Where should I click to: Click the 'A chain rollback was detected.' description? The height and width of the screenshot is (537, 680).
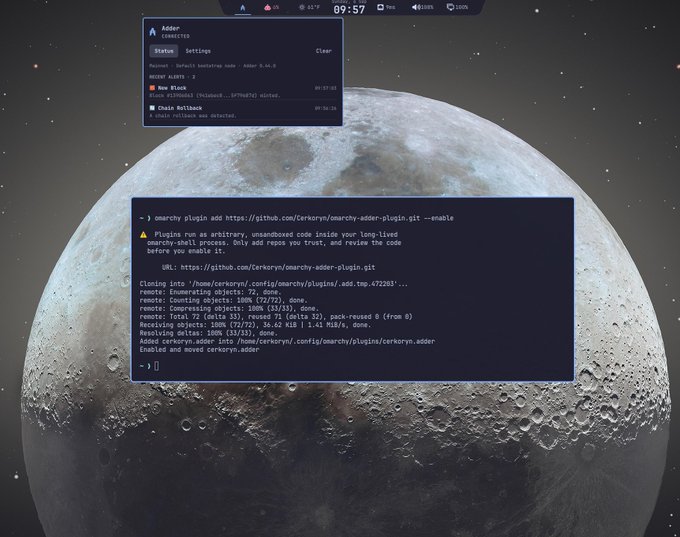(x=193, y=116)
